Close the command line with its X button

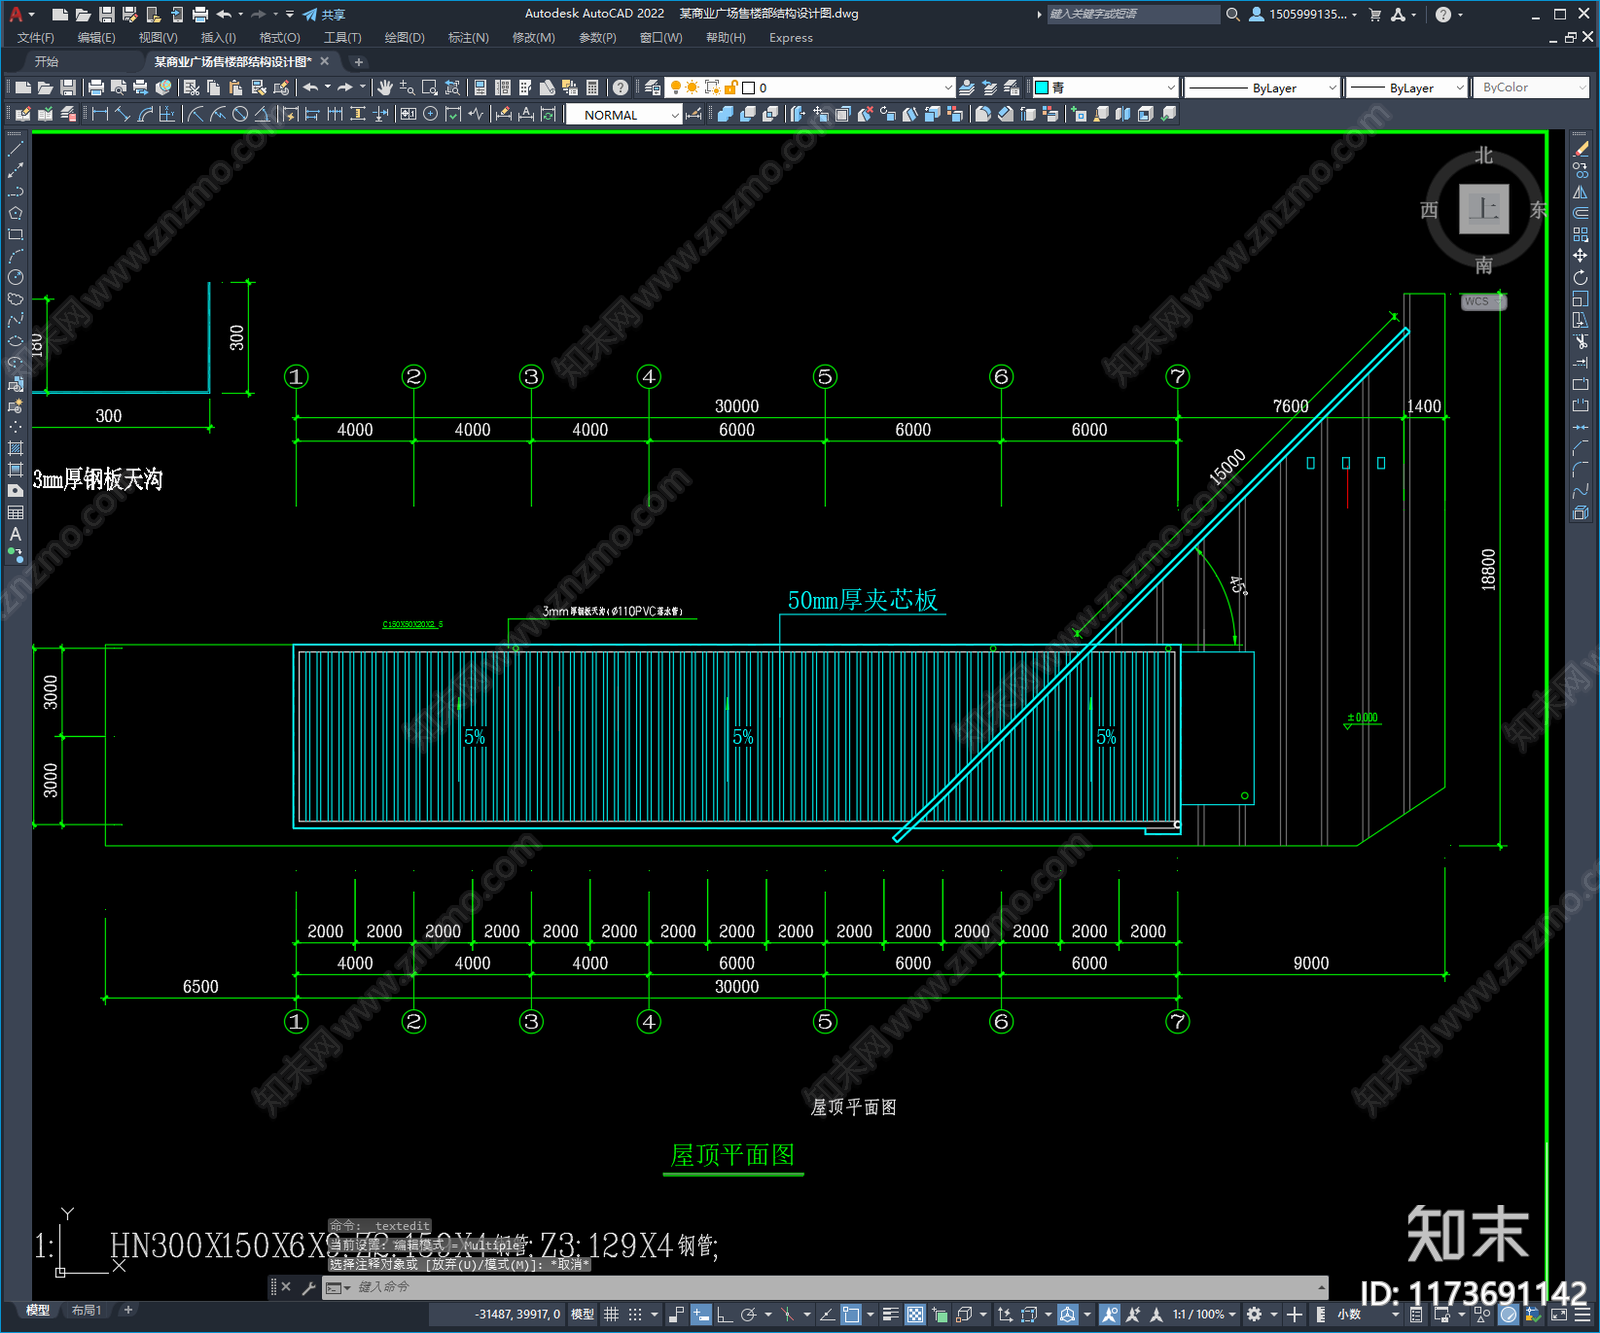coord(285,1287)
